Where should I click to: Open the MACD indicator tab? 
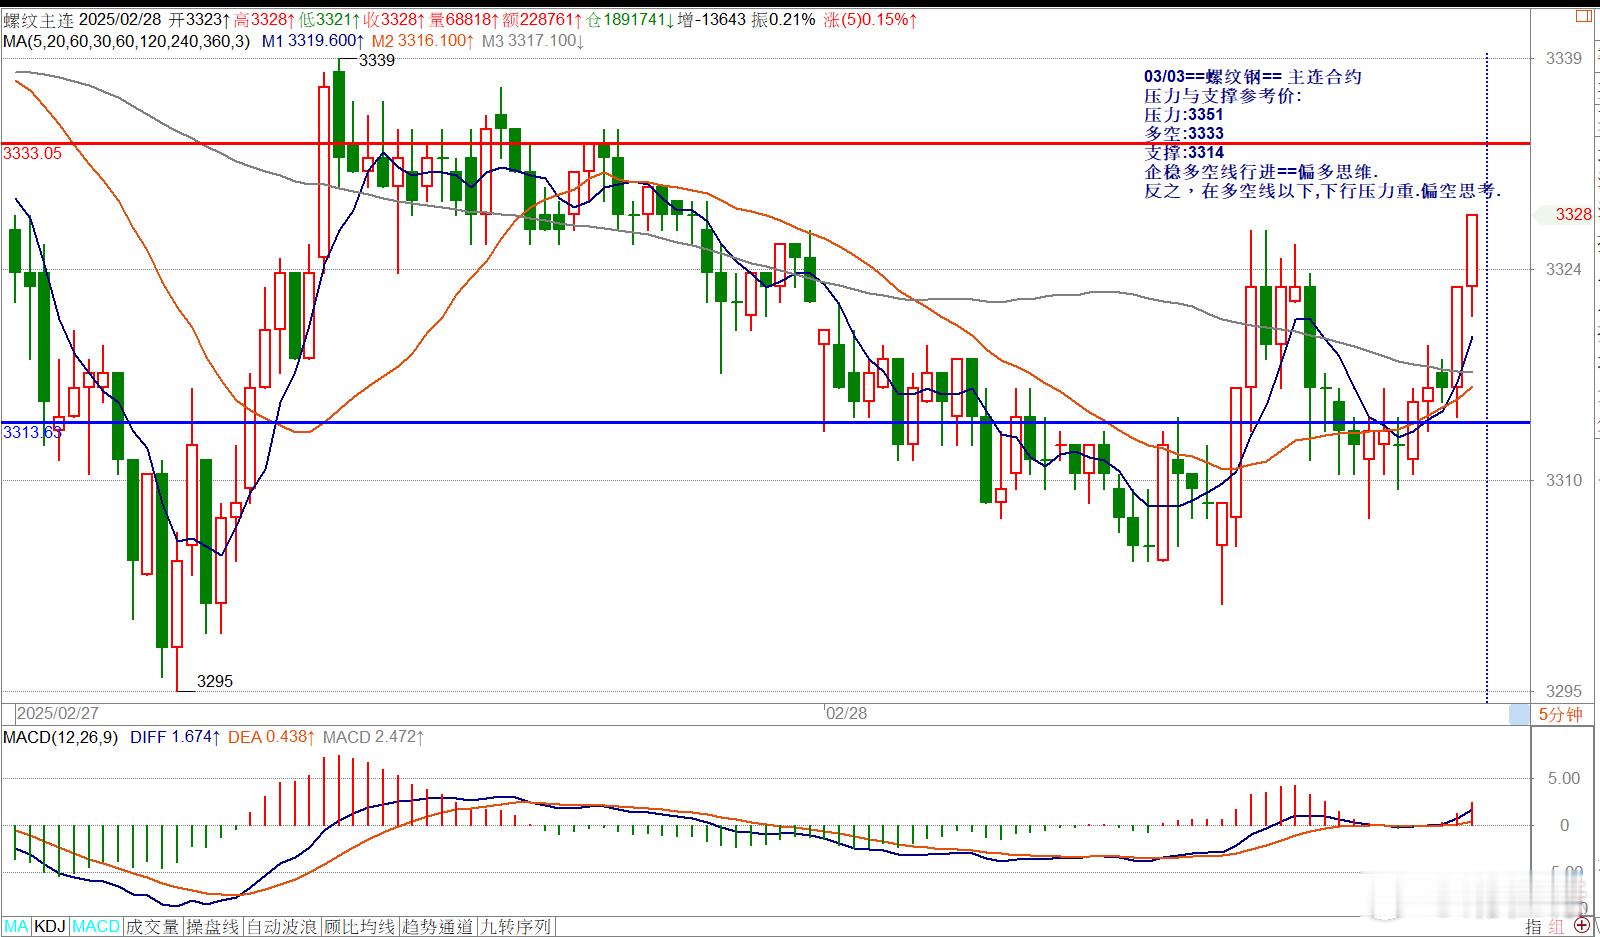coord(97,927)
